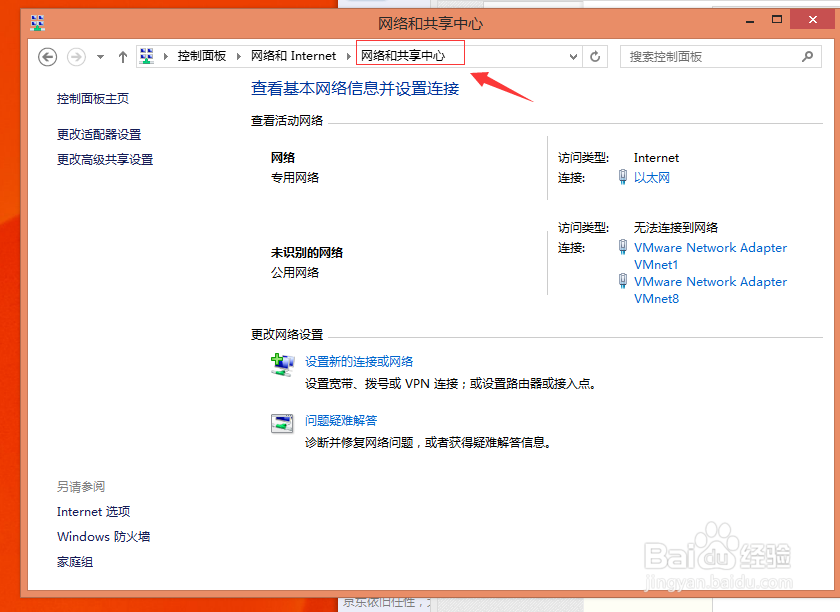This screenshot has height=612, width=840.
Task: Open the address bar history dropdown
Action: coord(573,57)
